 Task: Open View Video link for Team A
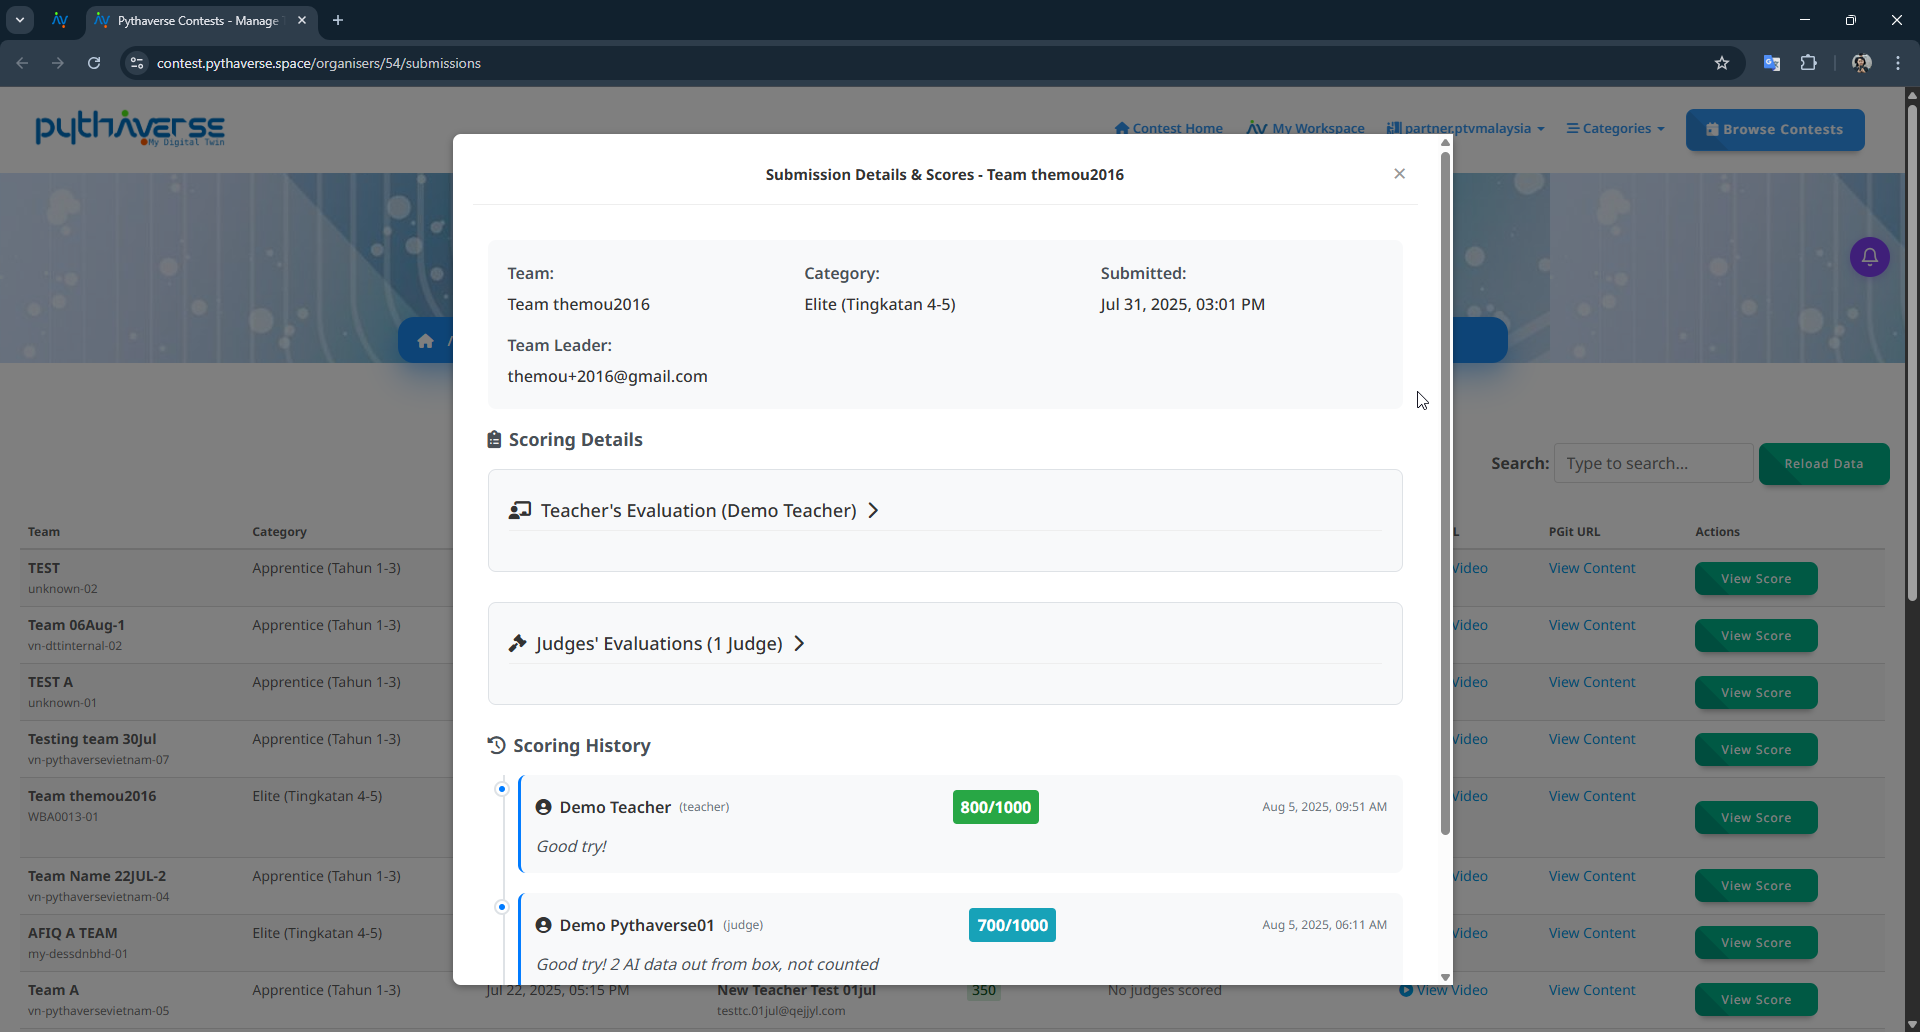(x=1444, y=990)
